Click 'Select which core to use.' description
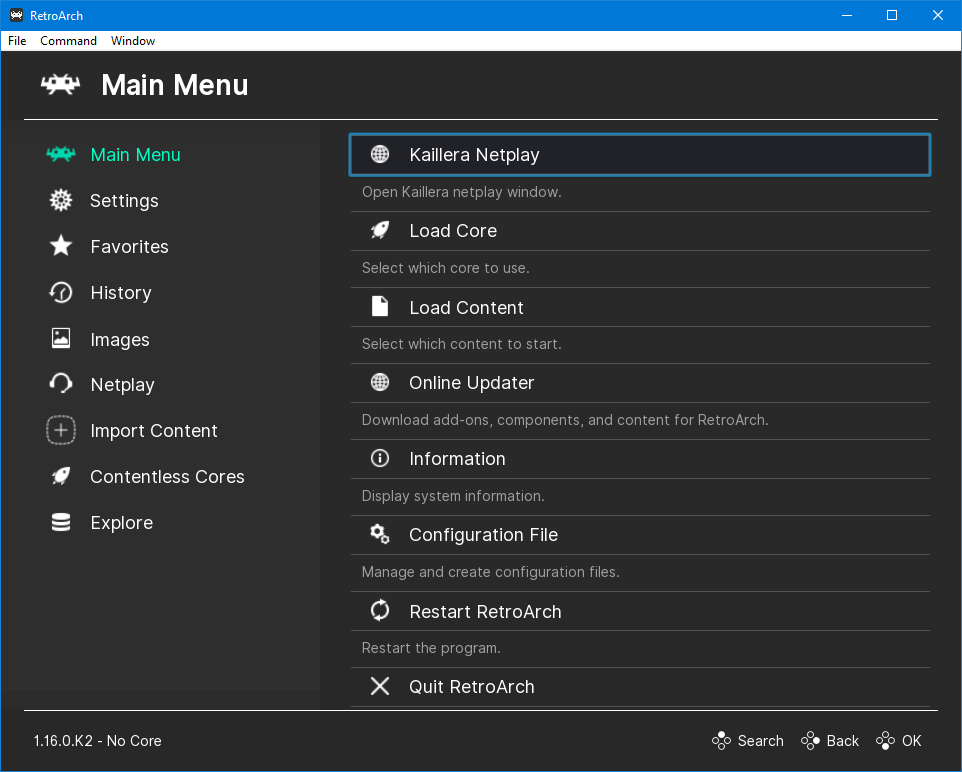This screenshot has width=962, height=772. pos(445,268)
